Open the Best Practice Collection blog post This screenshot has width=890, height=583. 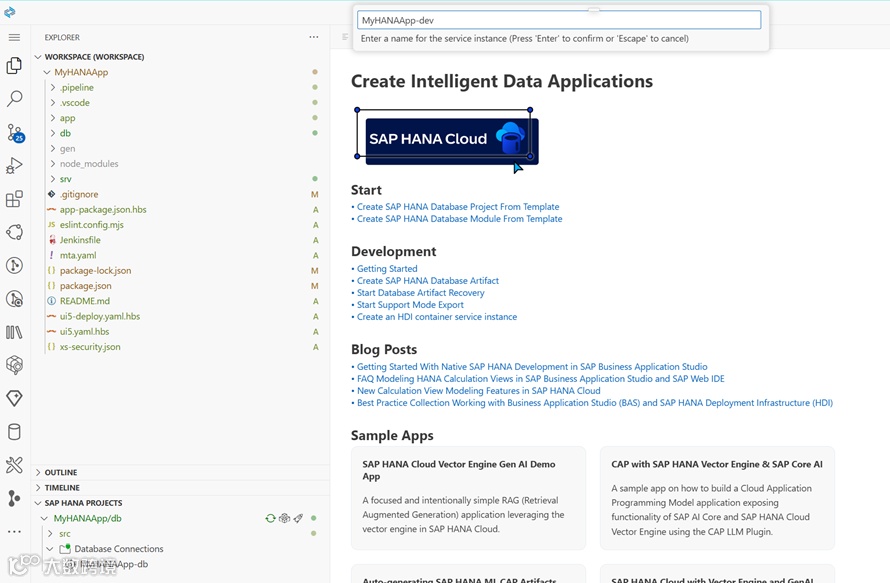(x=595, y=402)
